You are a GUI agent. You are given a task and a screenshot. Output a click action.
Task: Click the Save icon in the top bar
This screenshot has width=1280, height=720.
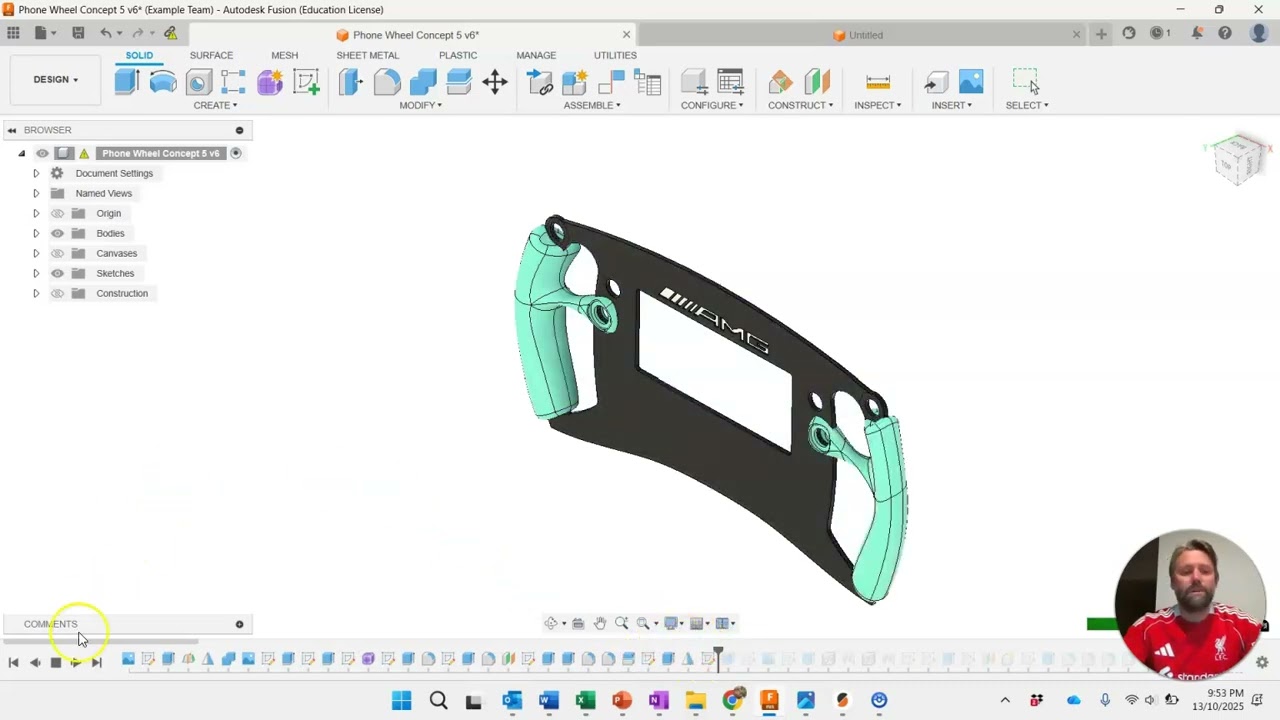coord(78,33)
